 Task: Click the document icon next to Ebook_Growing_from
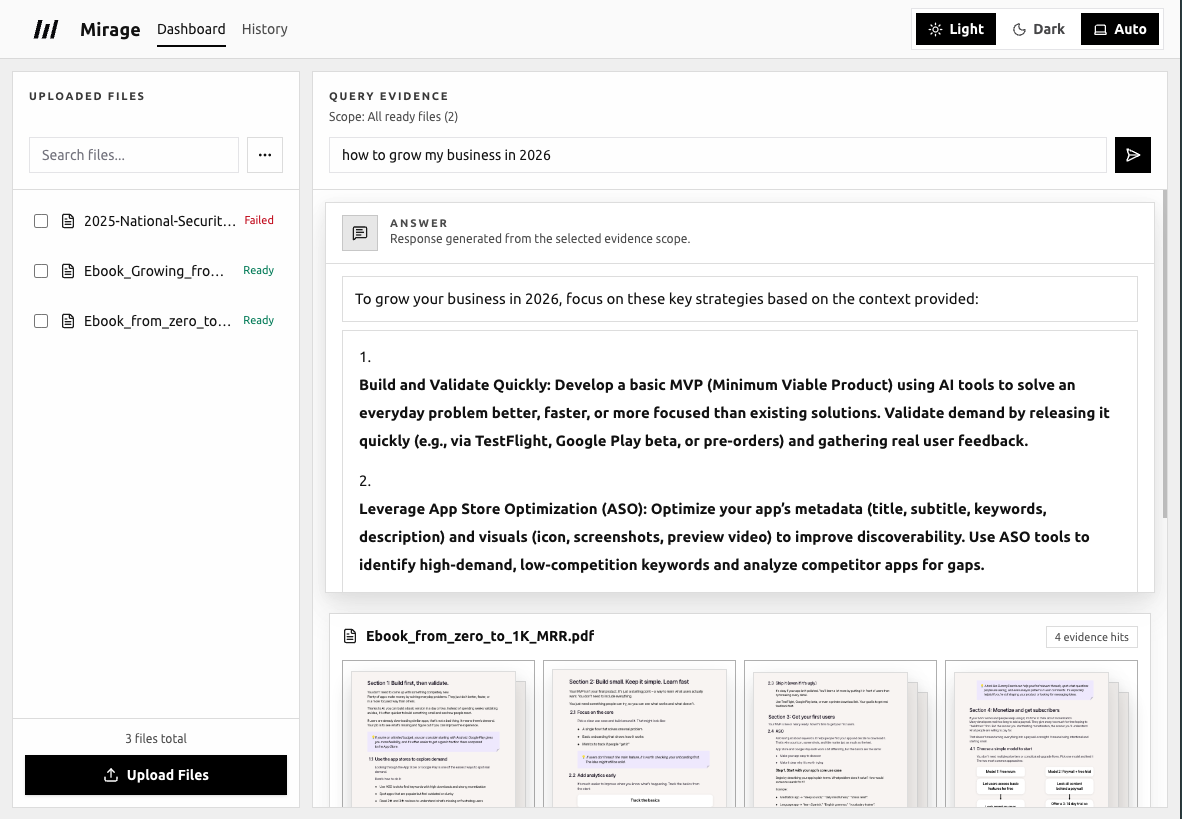click(68, 271)
